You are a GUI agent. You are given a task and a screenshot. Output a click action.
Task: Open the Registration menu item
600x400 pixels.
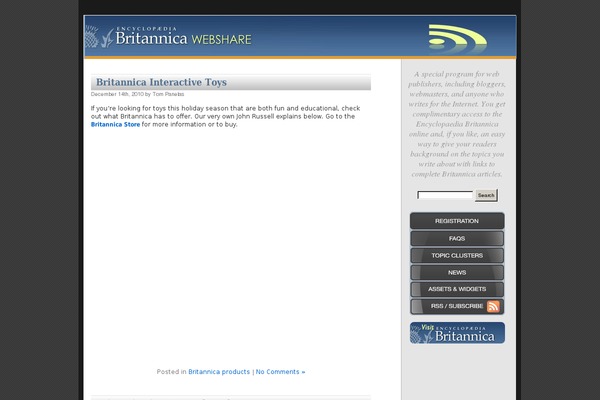click(x=457, y=221)
